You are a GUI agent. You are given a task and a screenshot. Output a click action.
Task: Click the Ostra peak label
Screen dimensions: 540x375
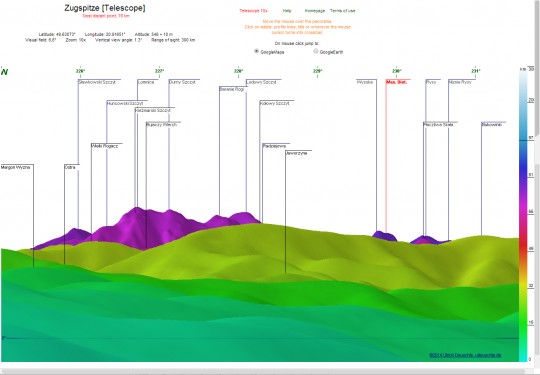point(70,167)
